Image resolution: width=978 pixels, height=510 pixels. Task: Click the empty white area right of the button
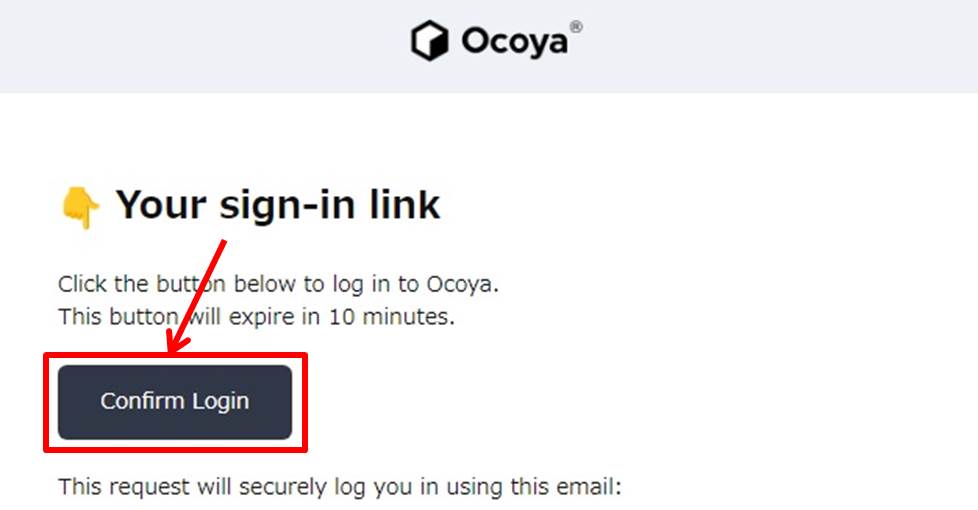pos(624,402)
